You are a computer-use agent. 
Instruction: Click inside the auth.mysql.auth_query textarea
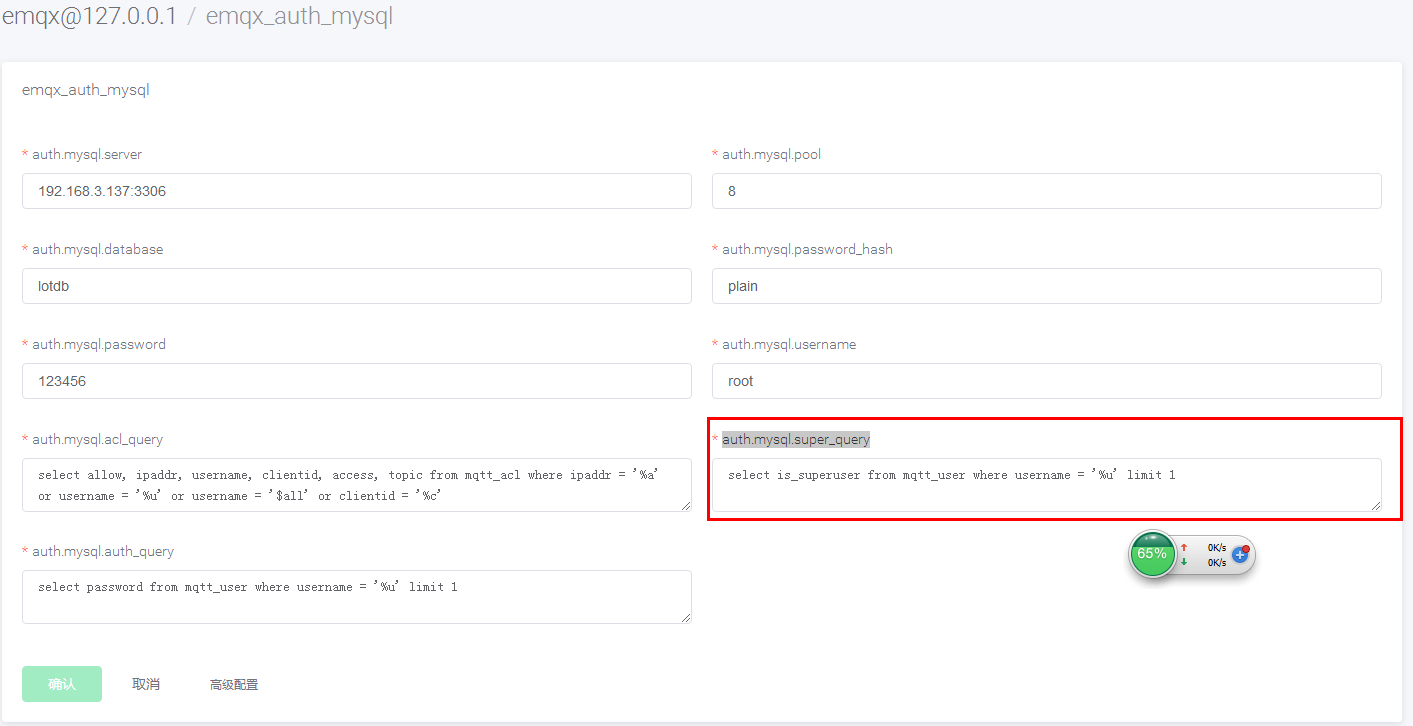point(357,597)
